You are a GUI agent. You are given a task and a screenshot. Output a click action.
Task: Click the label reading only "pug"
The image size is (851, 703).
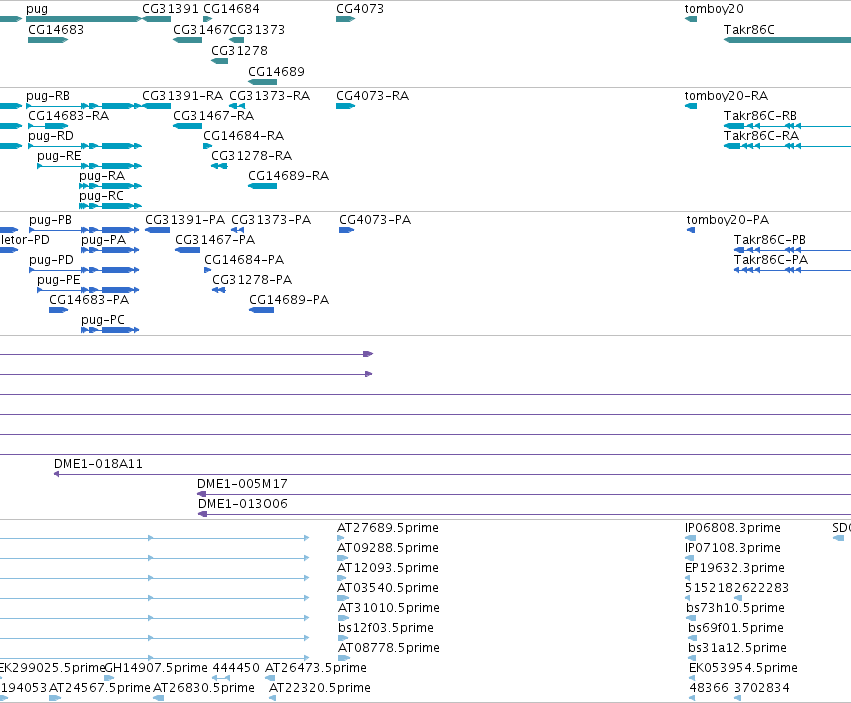tap(37, 9)
